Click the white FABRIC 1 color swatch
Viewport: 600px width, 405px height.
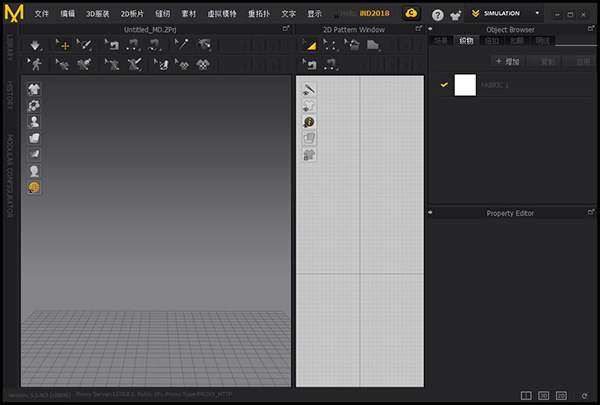point(465,85)
